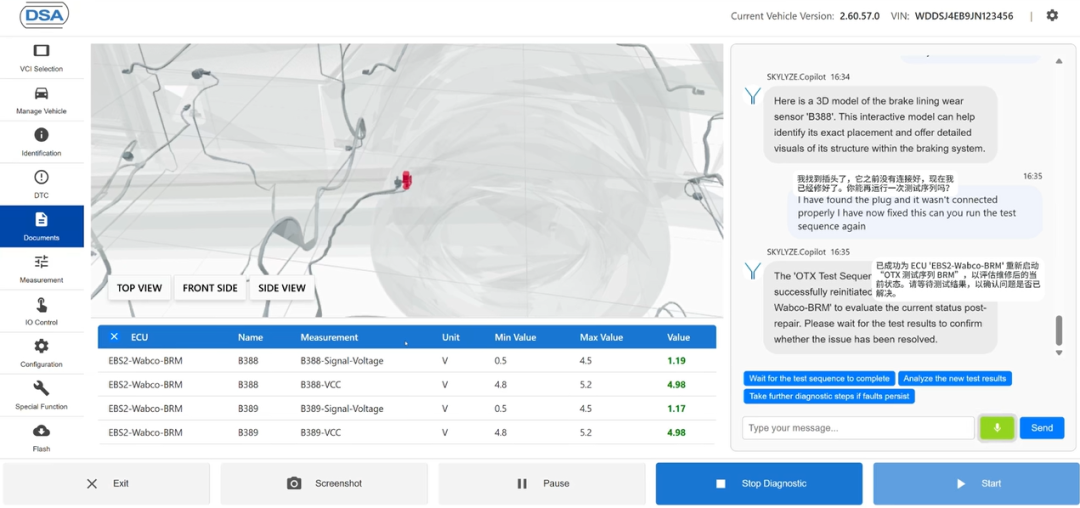Click chat scroll down arrow

coord(1059,352)
